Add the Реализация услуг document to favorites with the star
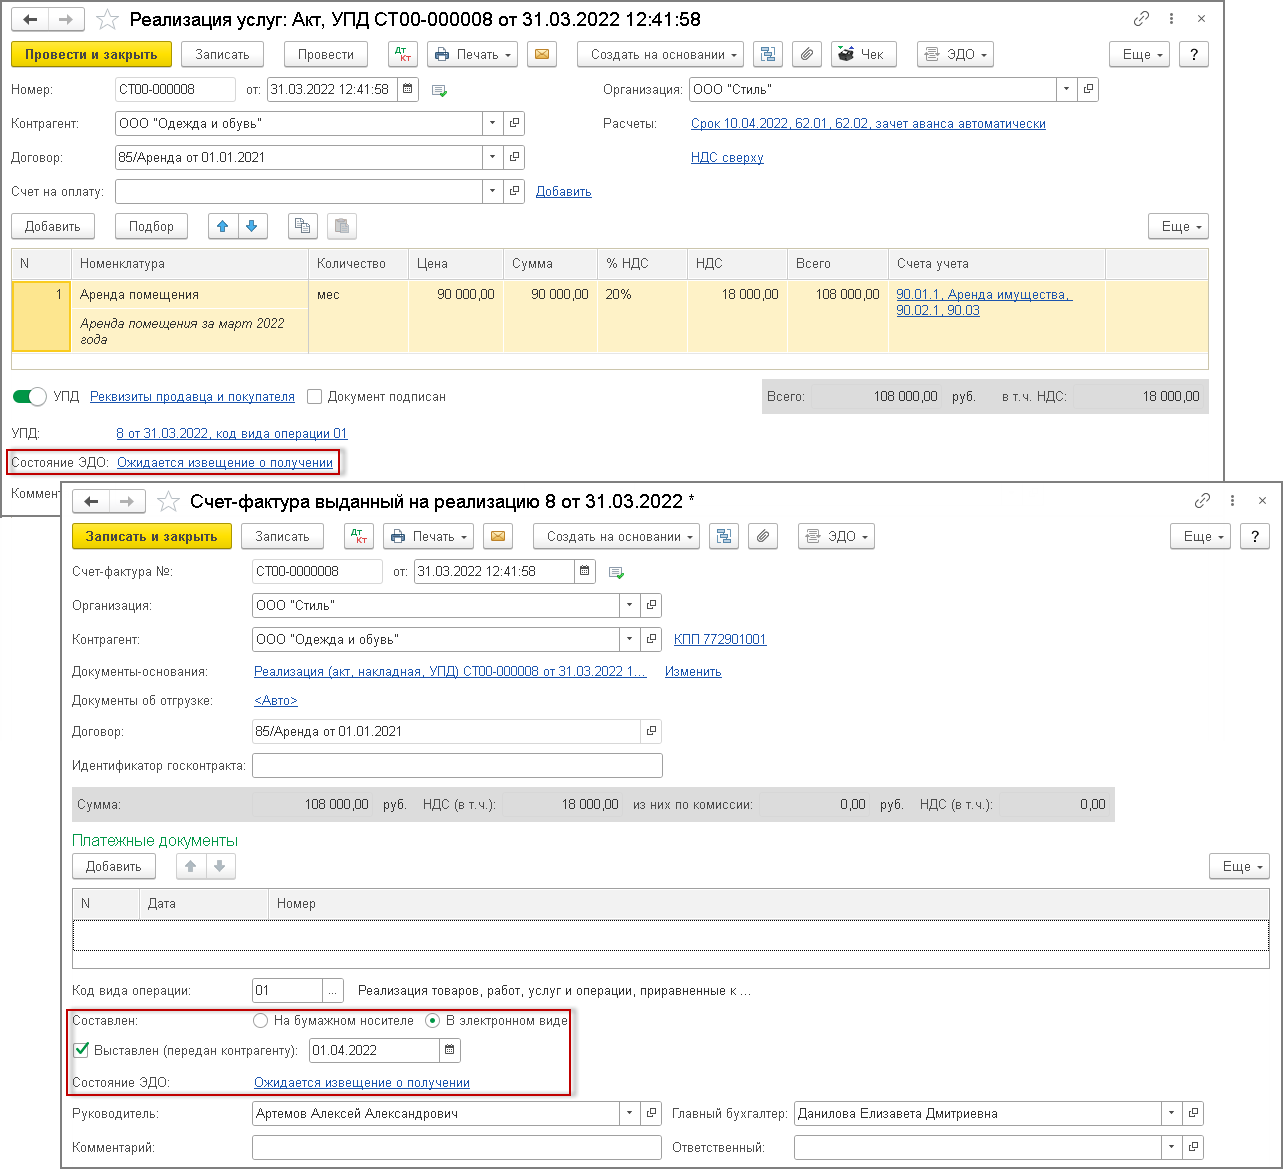The height and width of the screenshot is (1170, 1284). [108, 20]
